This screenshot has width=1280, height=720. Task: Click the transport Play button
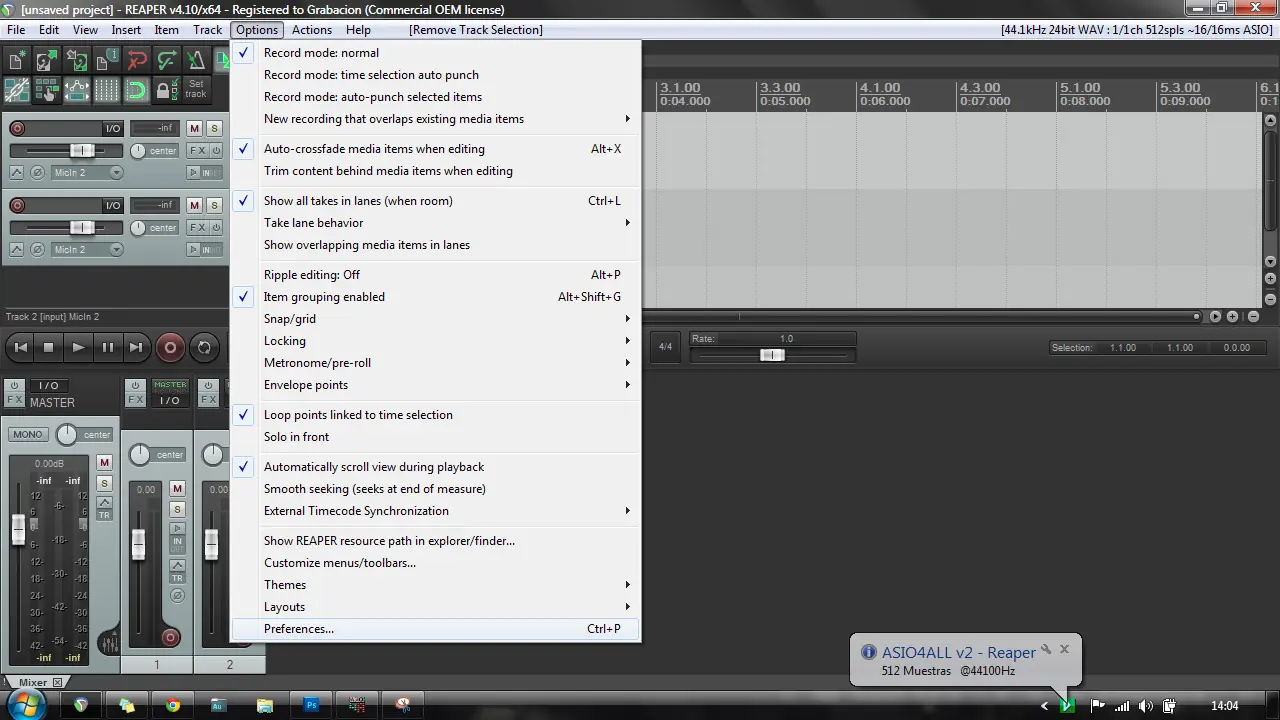[x=78, y=347]
